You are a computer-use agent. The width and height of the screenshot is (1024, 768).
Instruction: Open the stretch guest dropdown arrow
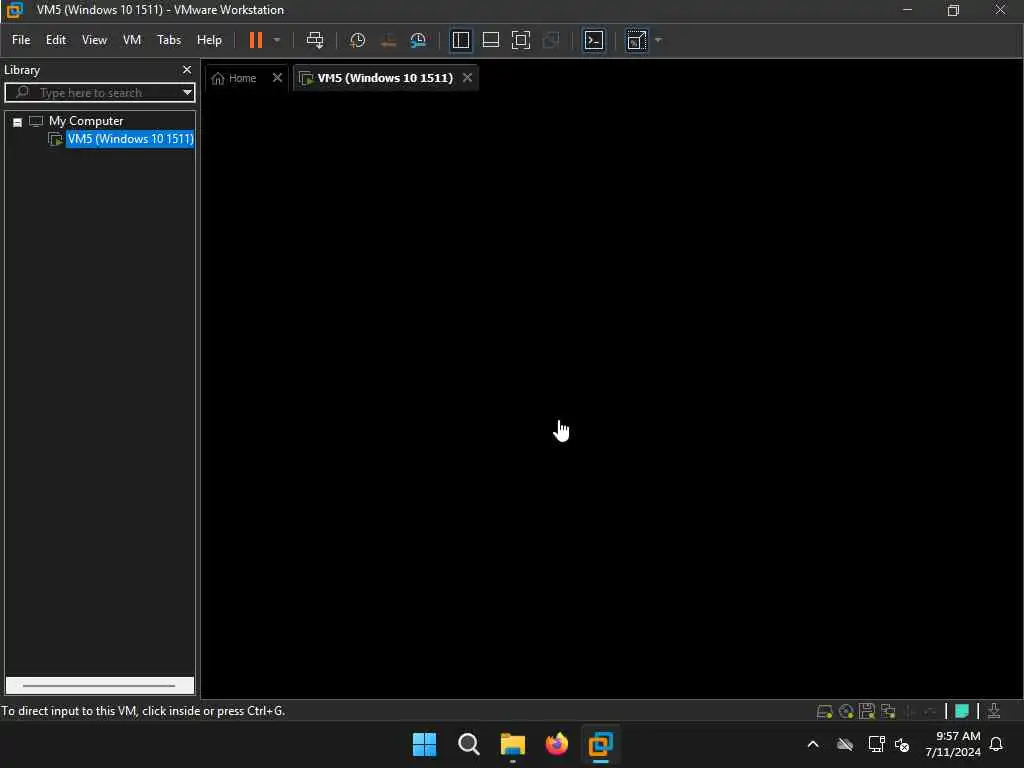point(658,40)
